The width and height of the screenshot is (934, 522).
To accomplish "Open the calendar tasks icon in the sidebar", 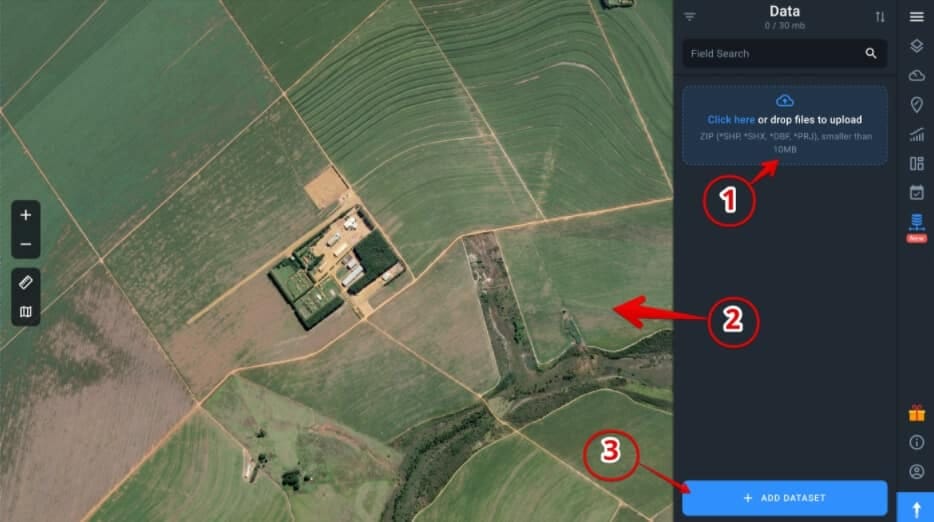I will [x=917, y=192].
